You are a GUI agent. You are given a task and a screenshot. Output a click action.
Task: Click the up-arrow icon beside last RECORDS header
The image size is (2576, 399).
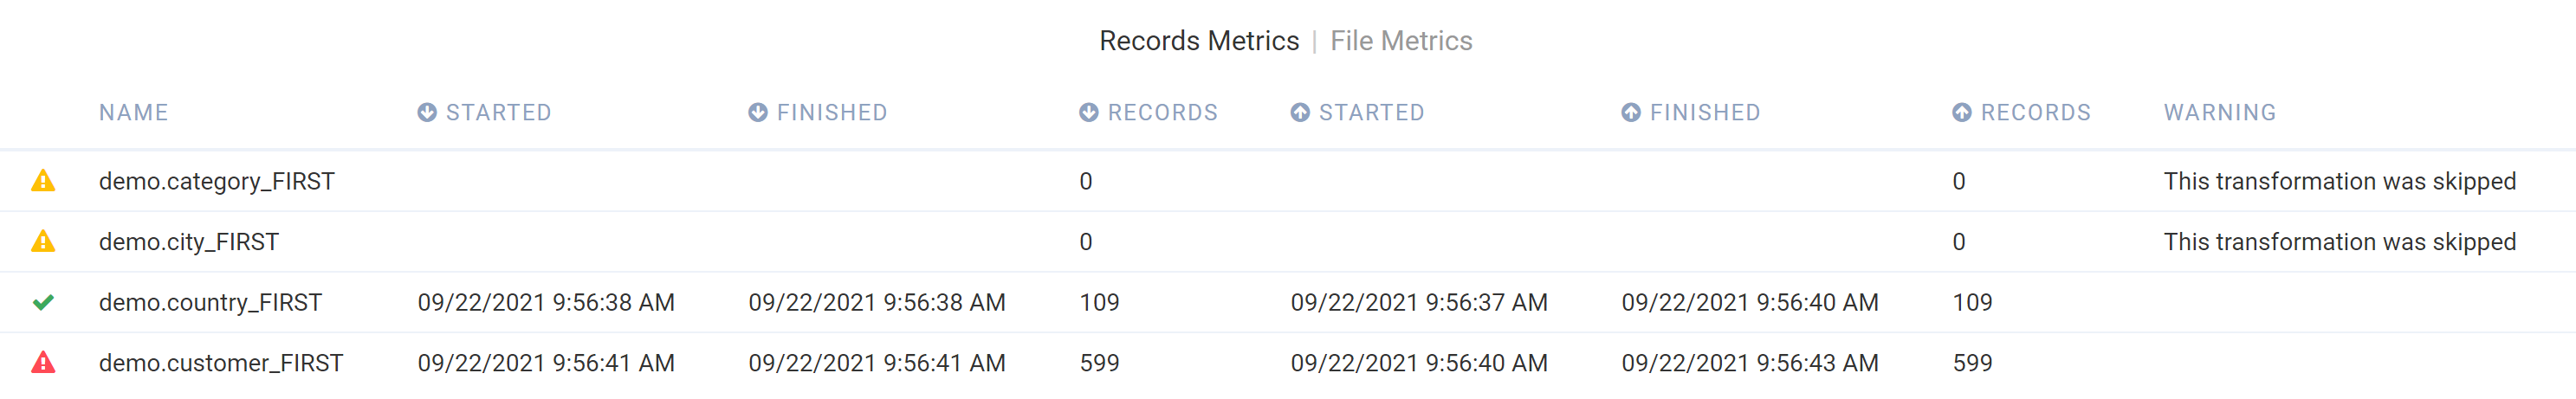pos(1962,113)
